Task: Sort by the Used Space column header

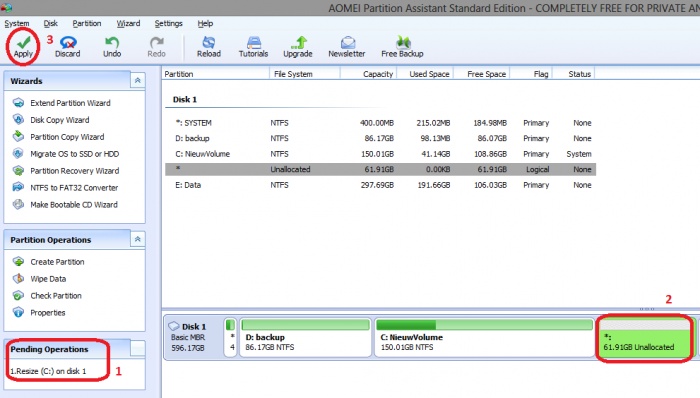Action: click(425, 74)
